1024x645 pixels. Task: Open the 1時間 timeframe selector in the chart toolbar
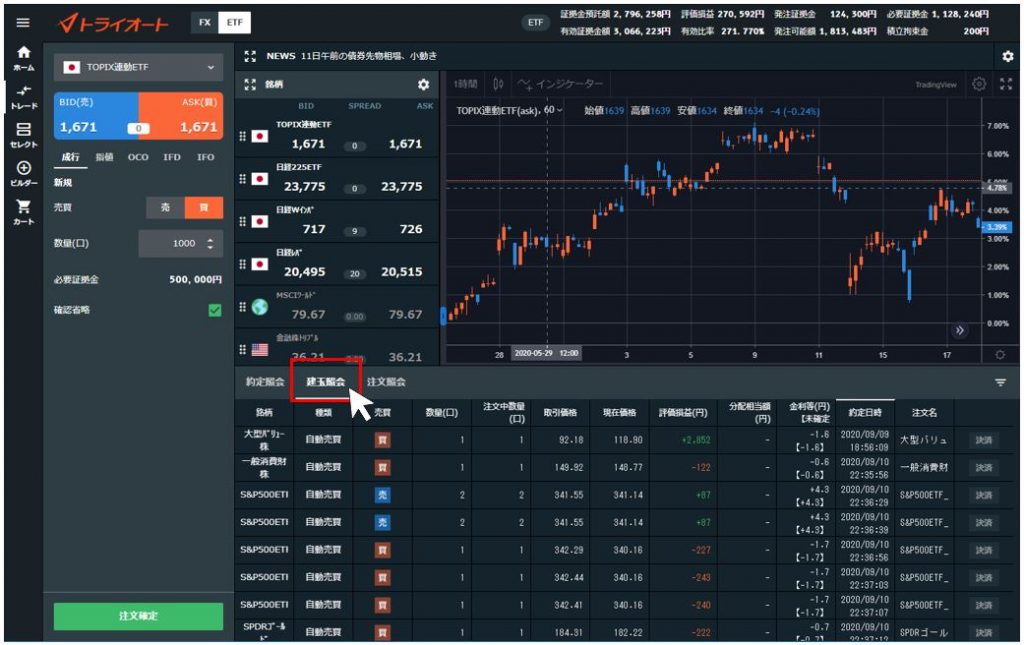pyautogui.click(x=466, y=84)
